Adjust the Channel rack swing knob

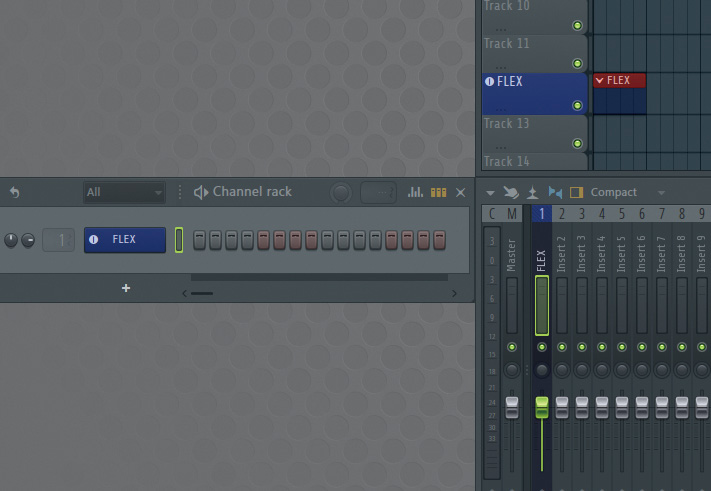[341, 193]
